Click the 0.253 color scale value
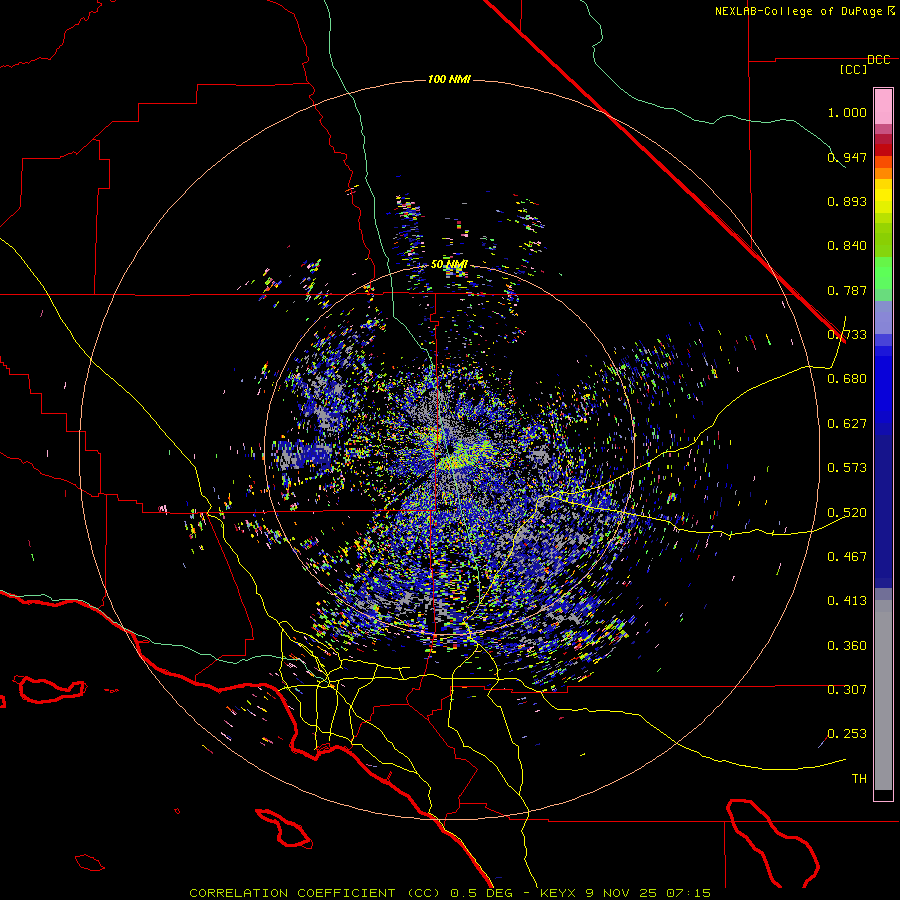 click(847, 734)
